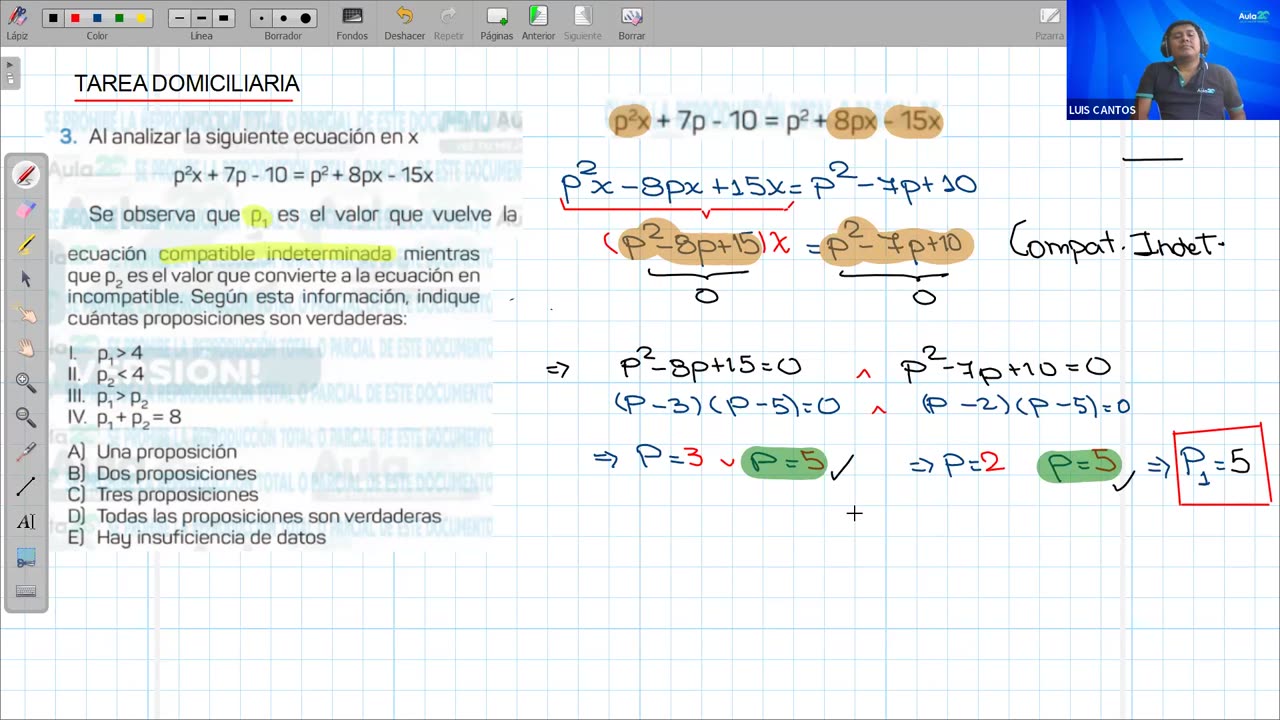The height and width of the screenshot is (720, 1280).
Task: Go to the Siguiente next page
Action: pyautogui.click(x=582, y=22)
